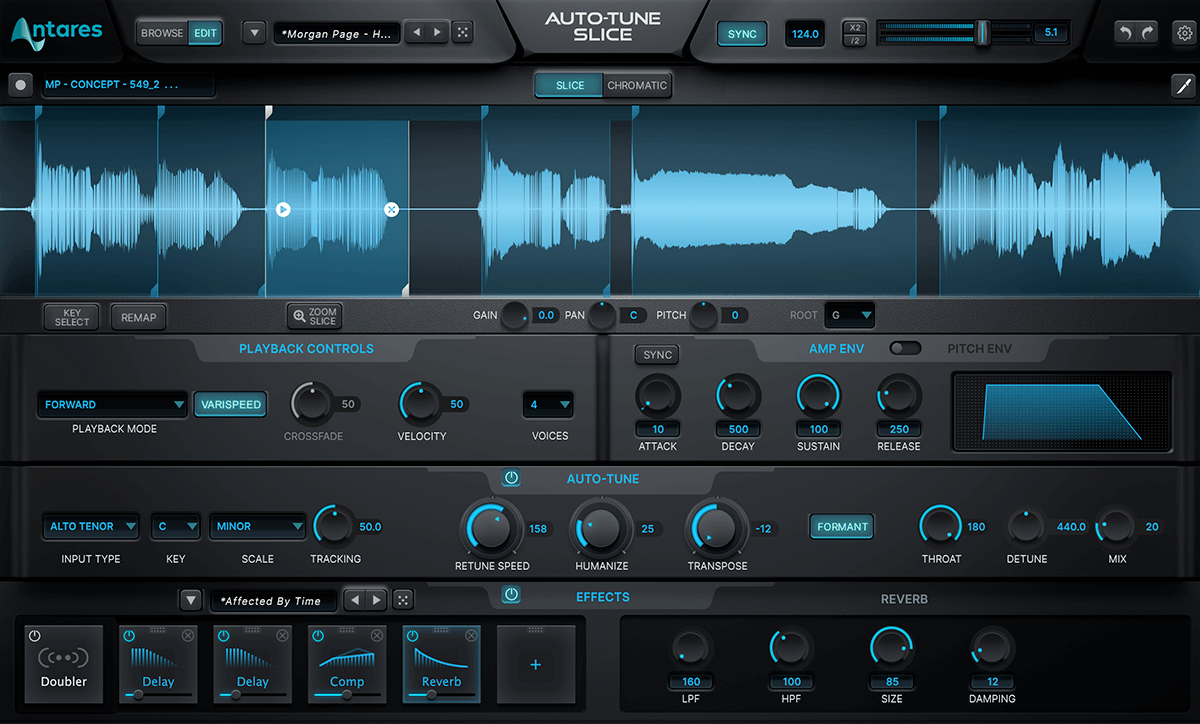Image resolution: width=1200 pixels, height=724 pixels.
Task: Toggle Varispeed playback
Action: click(x=230, y=404)
